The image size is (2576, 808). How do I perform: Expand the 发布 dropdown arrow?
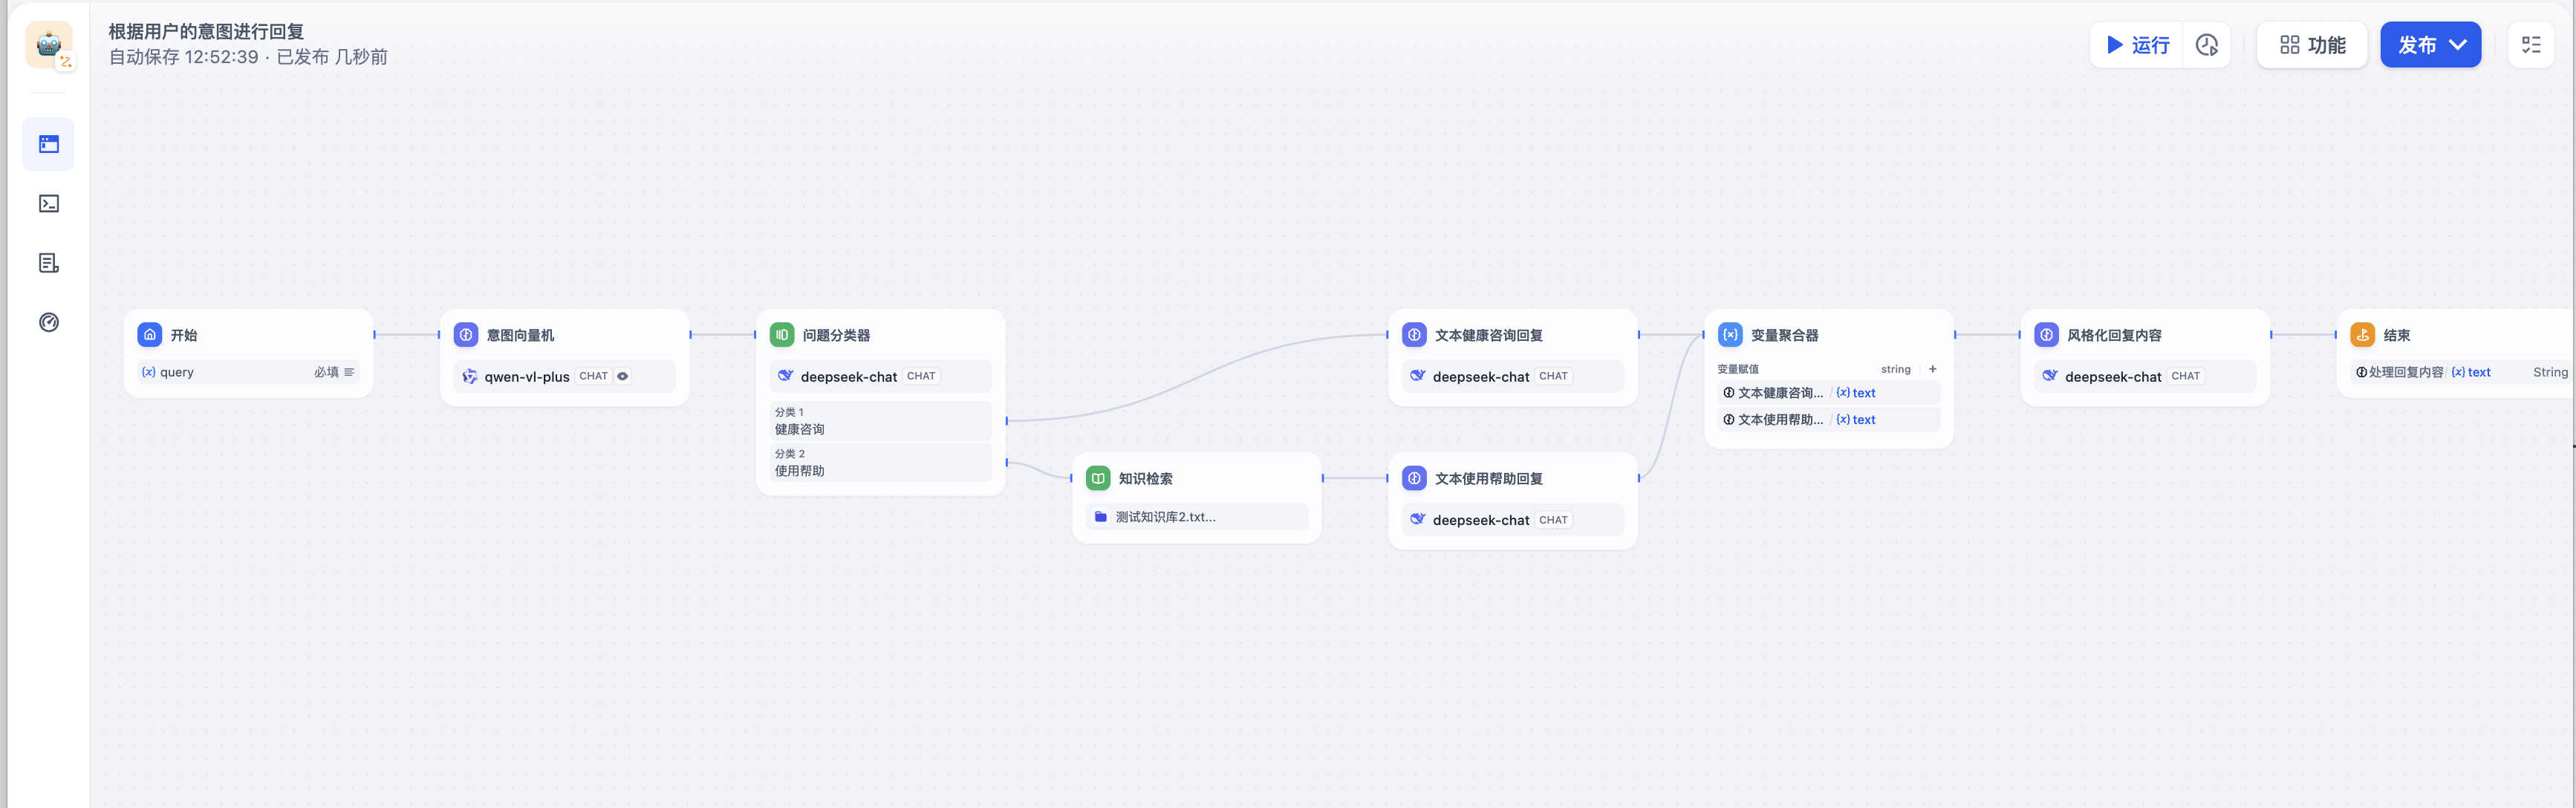2458,45
